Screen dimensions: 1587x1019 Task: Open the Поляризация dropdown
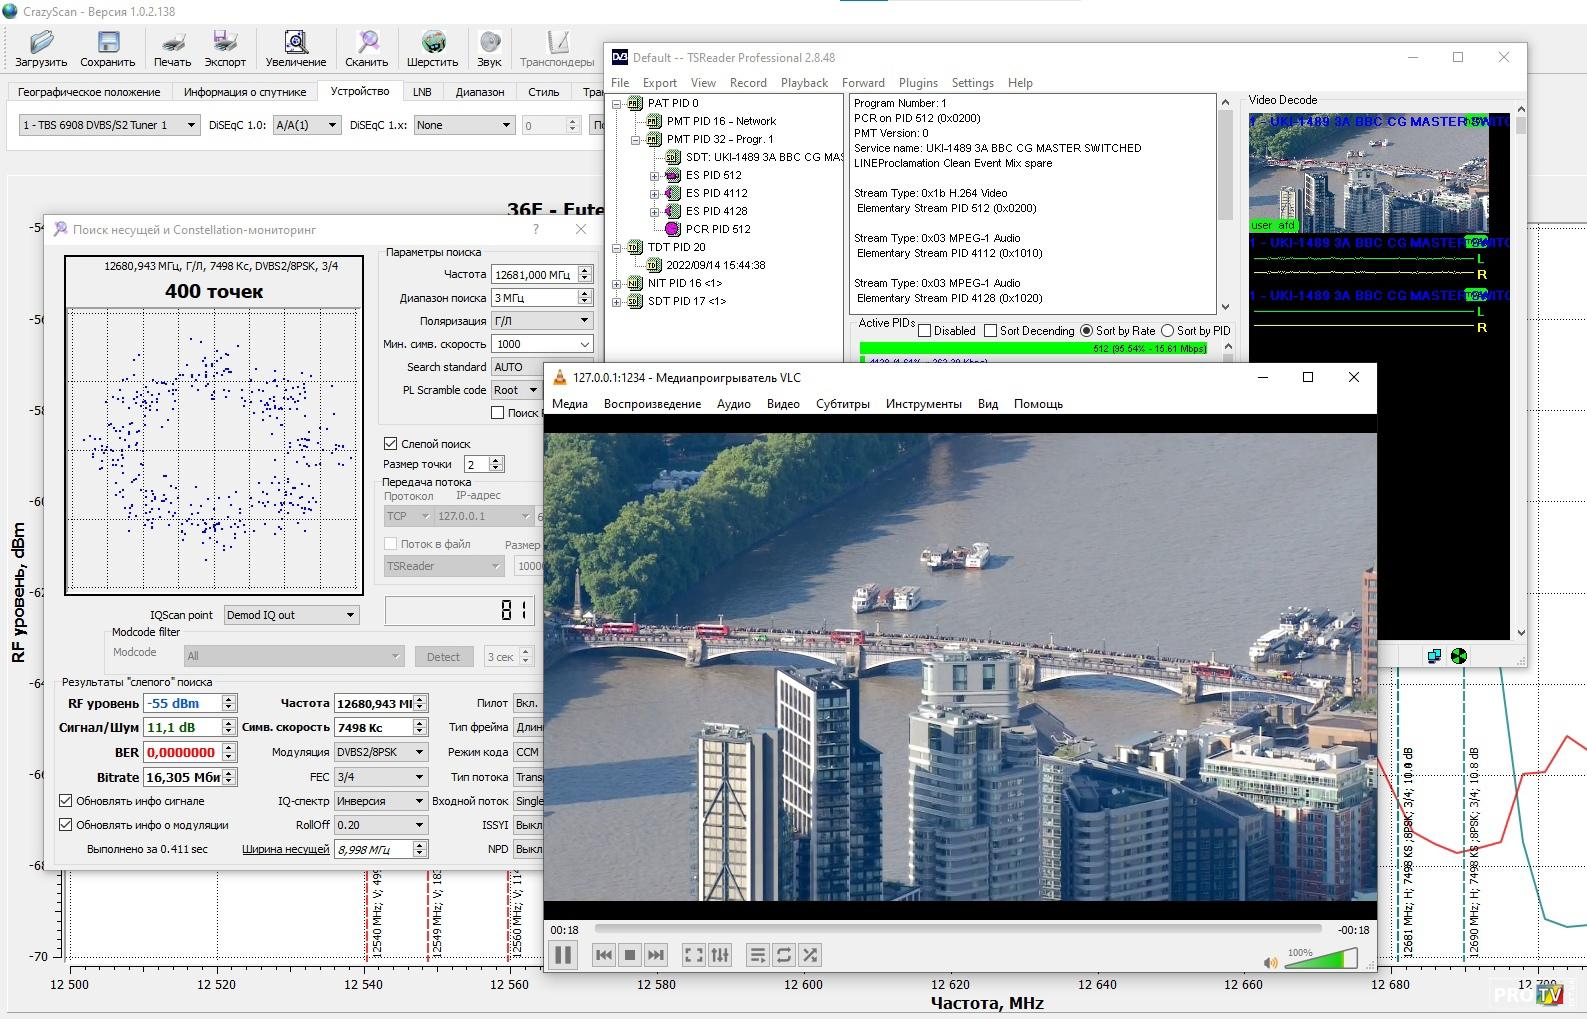[x=541, y=321]
